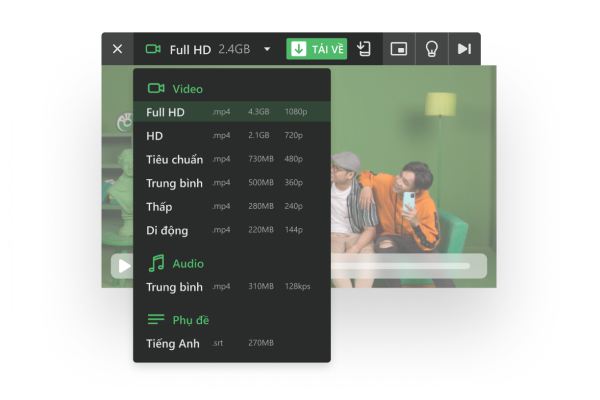Choose Trung bình 360p video quality
This screenshot has width=600, height=400.
231,183
